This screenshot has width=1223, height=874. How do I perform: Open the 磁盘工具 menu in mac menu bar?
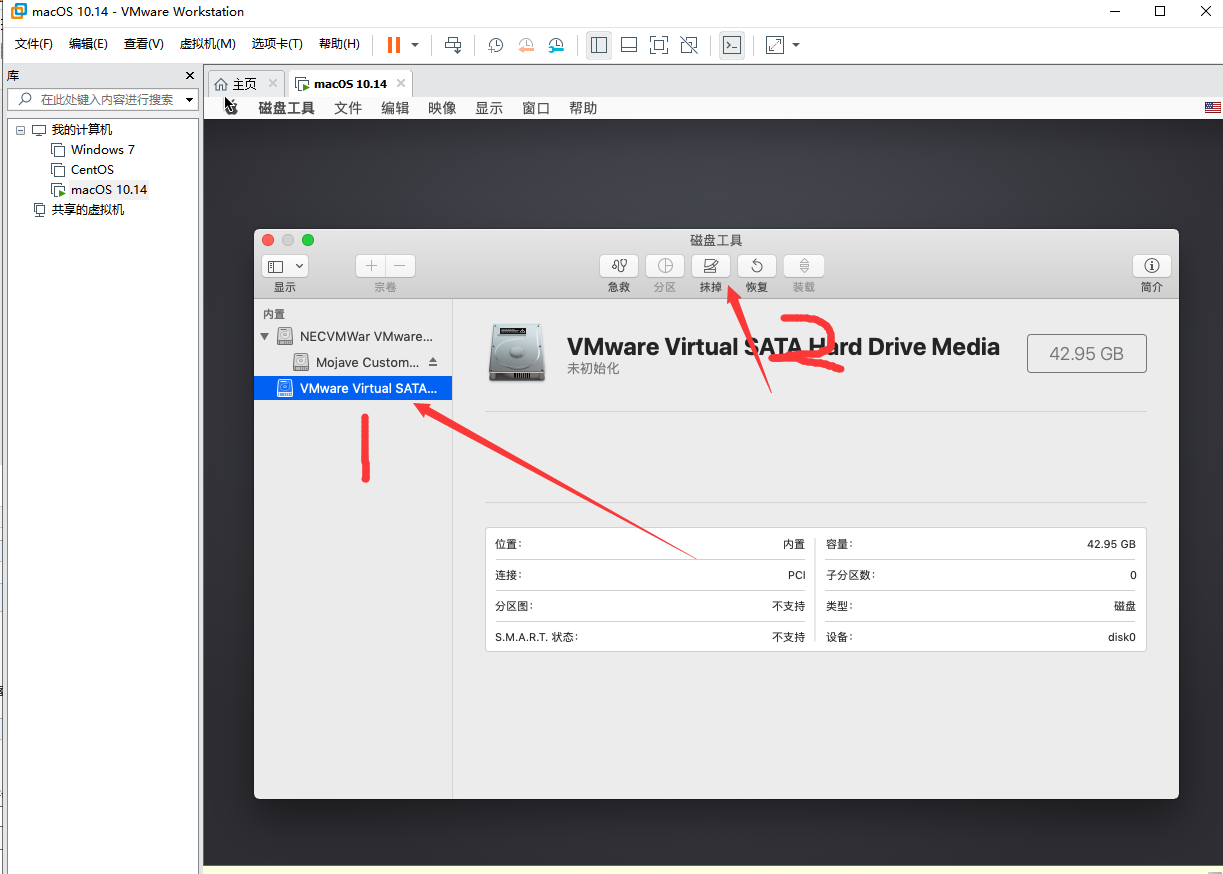coord(287,108)
